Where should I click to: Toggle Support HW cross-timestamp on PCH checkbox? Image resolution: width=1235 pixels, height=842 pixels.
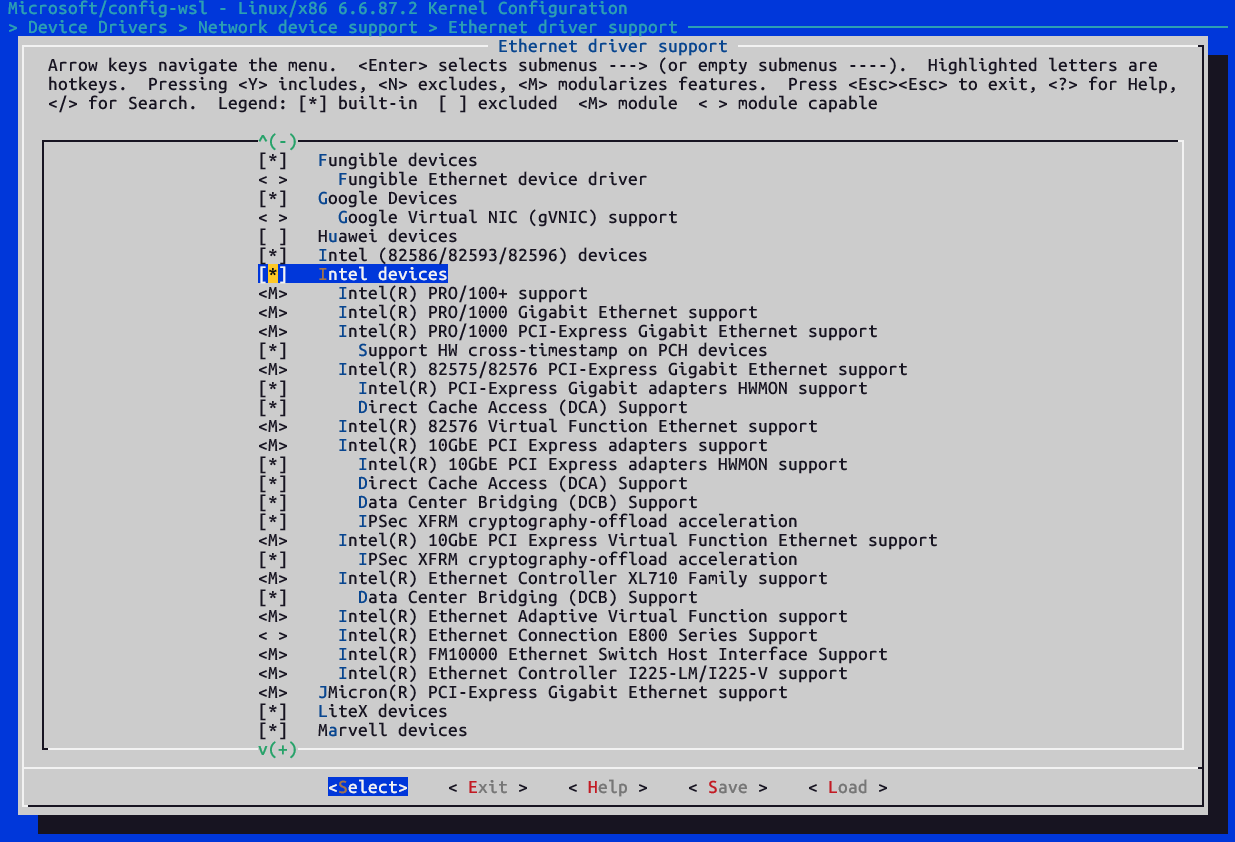[273, 350]
